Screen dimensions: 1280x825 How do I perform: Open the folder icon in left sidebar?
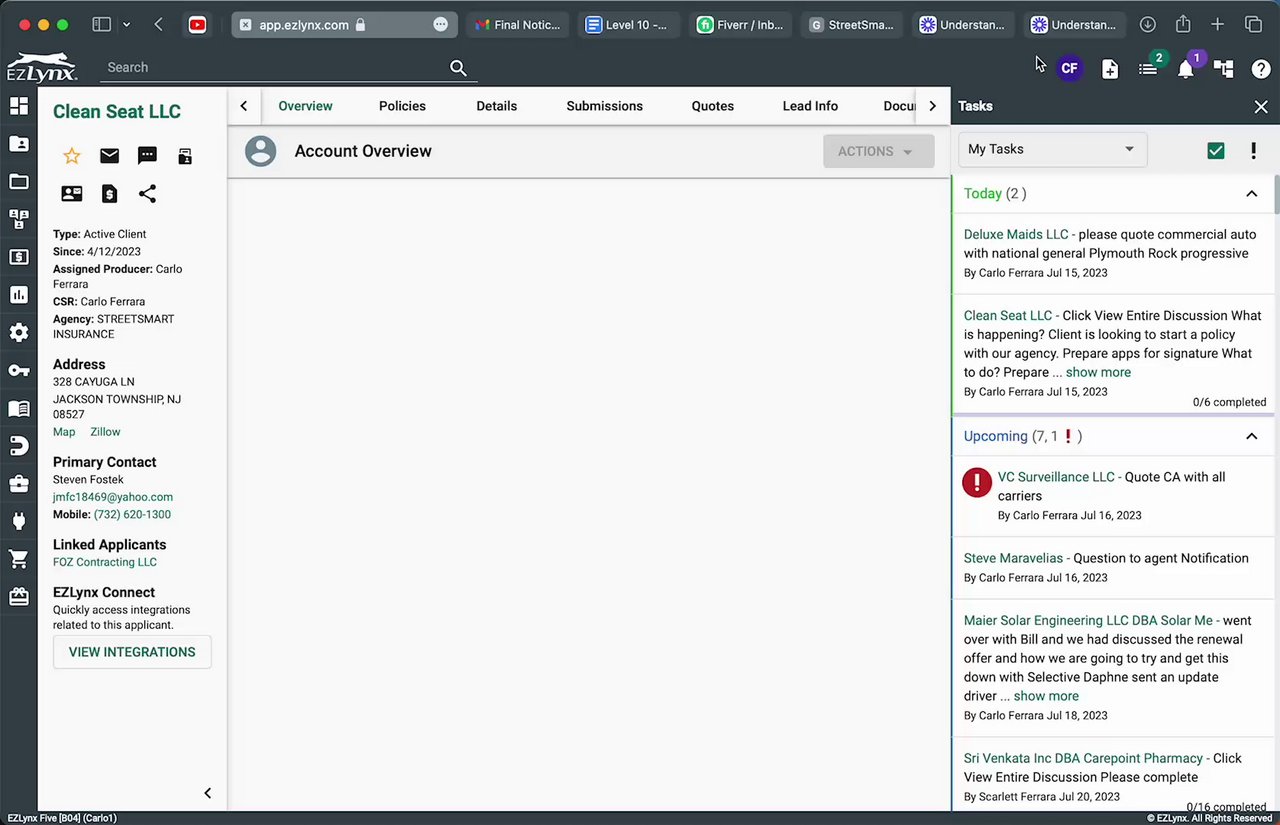coord(18,181)
